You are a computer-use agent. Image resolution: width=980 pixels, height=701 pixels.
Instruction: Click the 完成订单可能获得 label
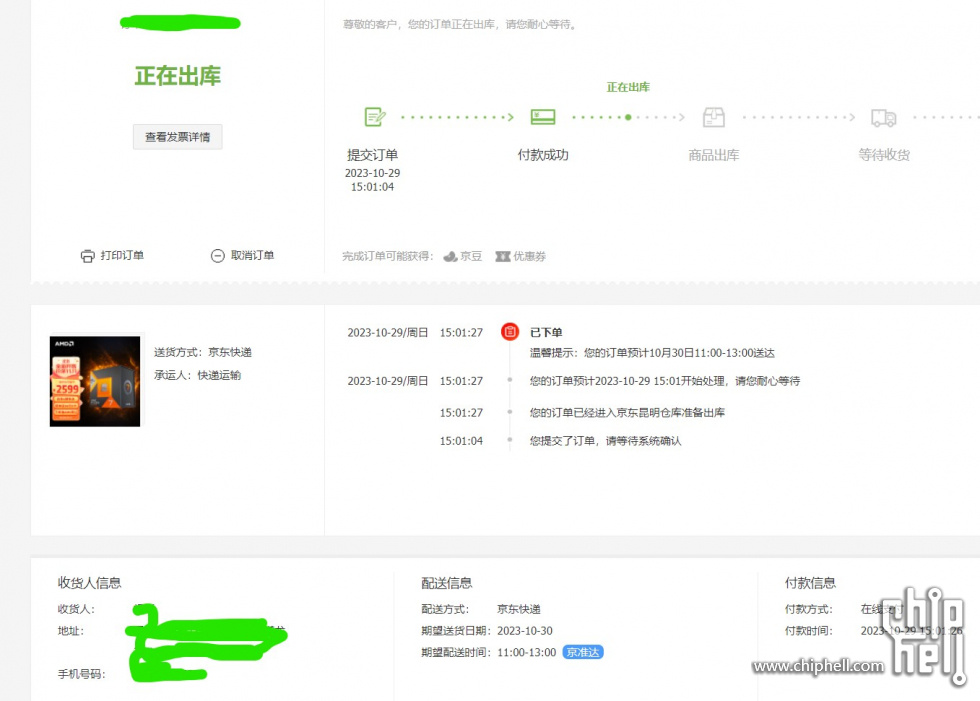388,256
